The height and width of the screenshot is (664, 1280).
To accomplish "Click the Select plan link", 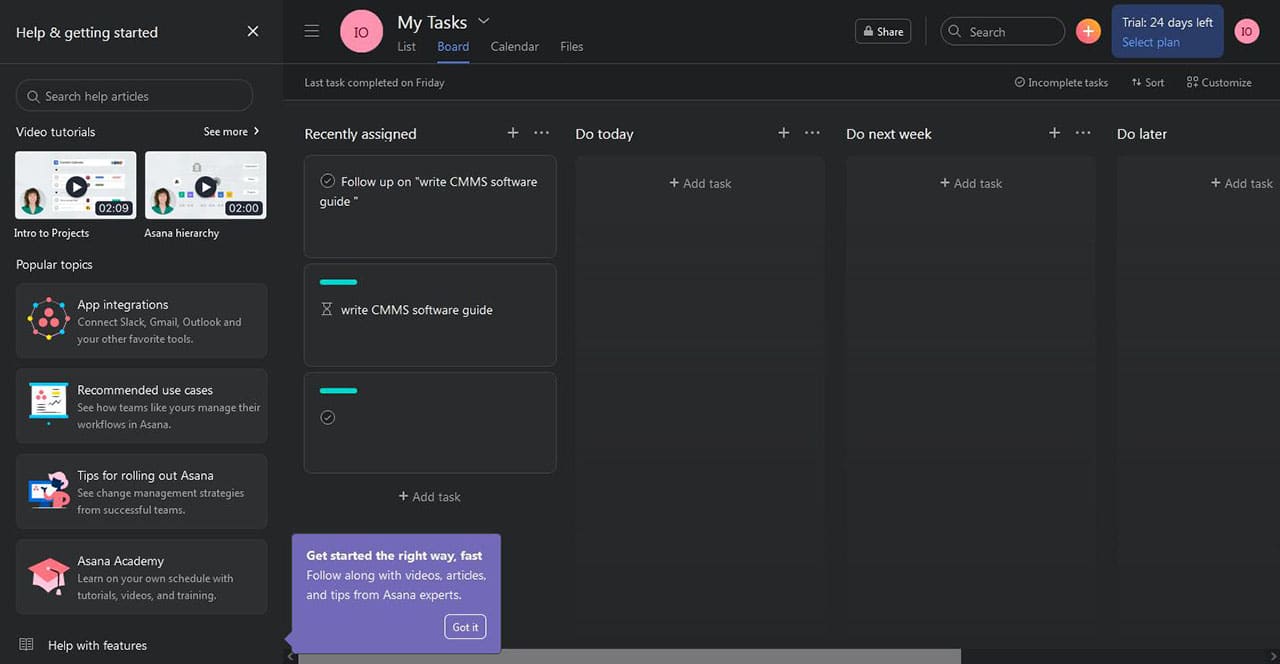I will pyautogui.click(x=1150, y=42).
